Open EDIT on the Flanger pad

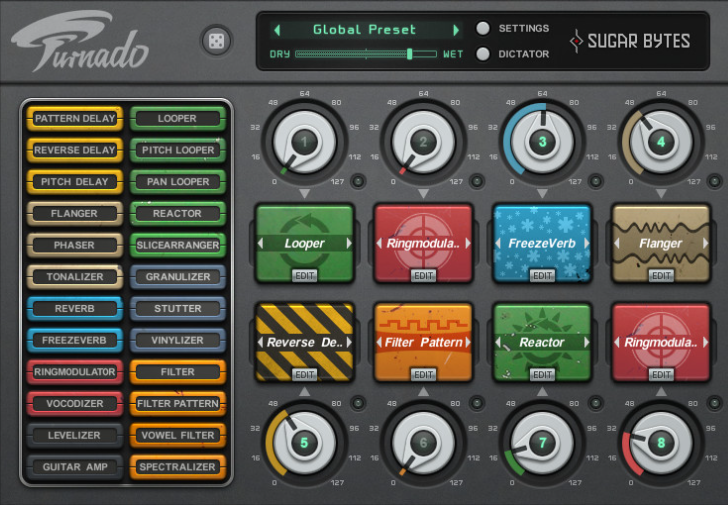661,275
